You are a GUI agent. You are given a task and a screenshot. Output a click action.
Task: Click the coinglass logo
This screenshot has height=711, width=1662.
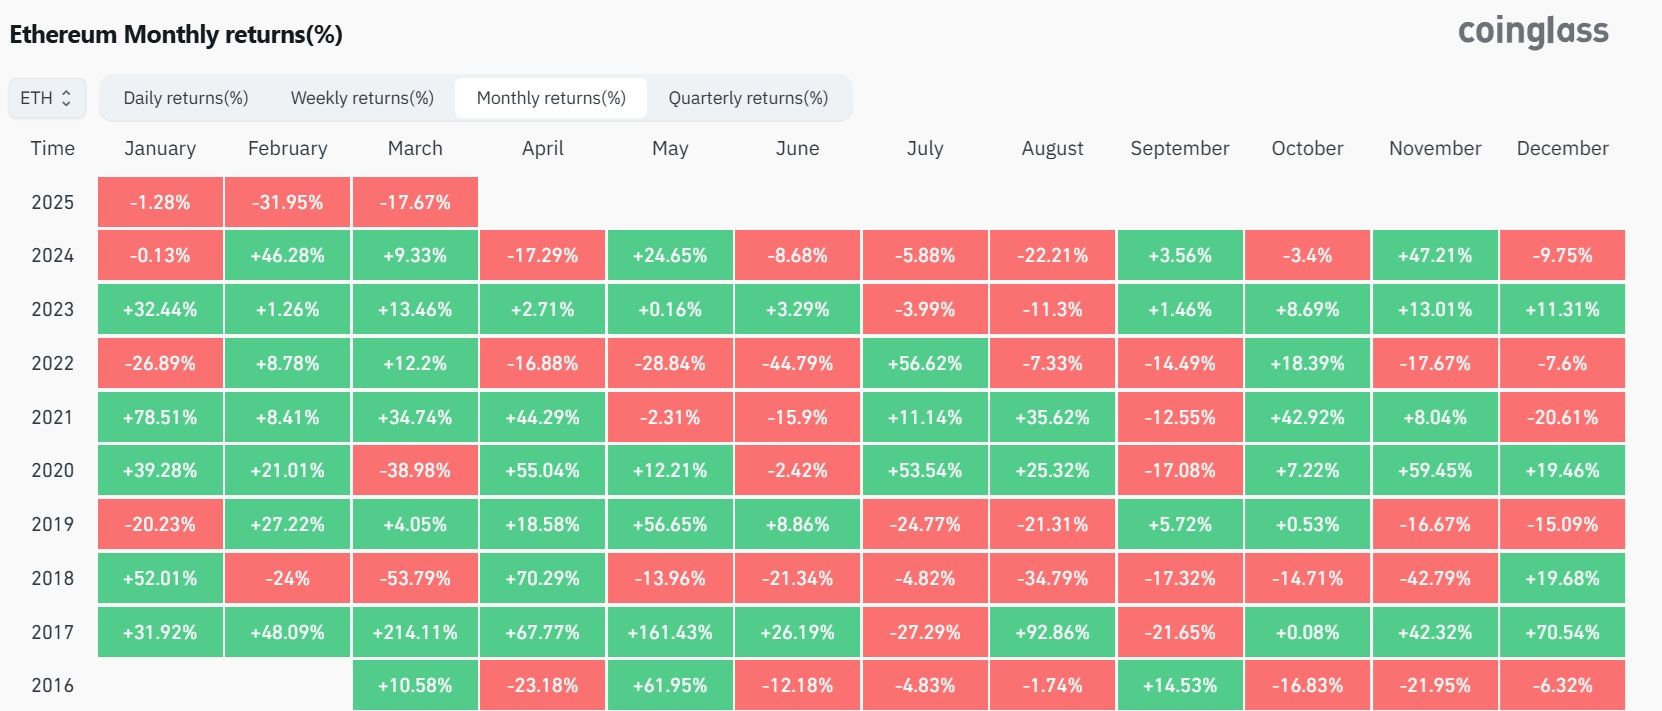[1533, 32]
